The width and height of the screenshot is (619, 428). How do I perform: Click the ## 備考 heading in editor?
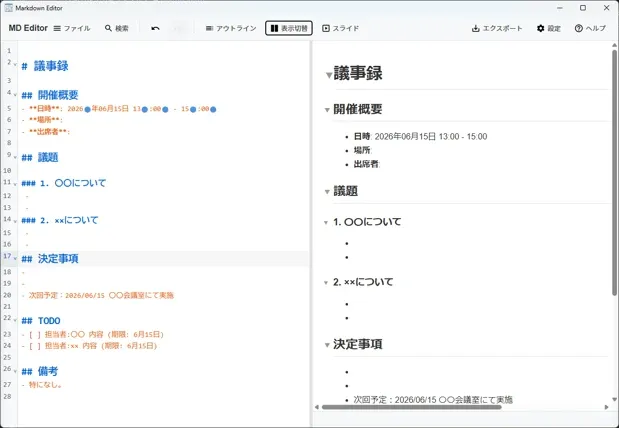[x=48, y=371]
